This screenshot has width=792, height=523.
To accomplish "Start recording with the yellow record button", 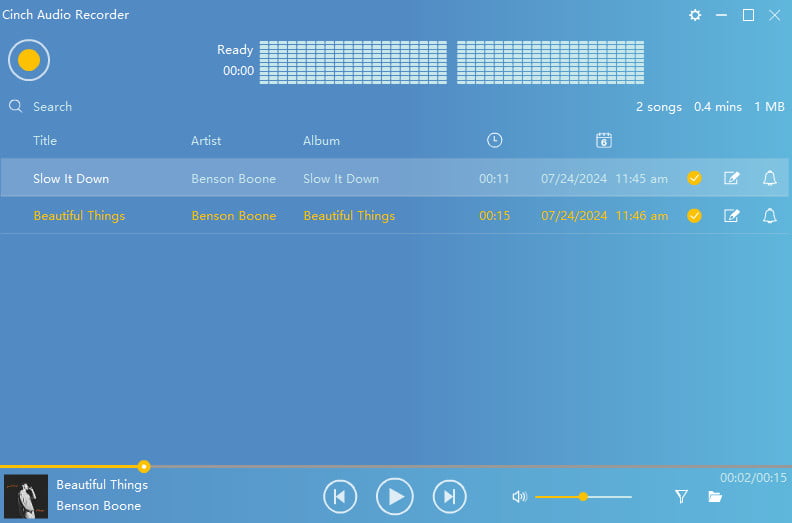I will click(29, 60).
